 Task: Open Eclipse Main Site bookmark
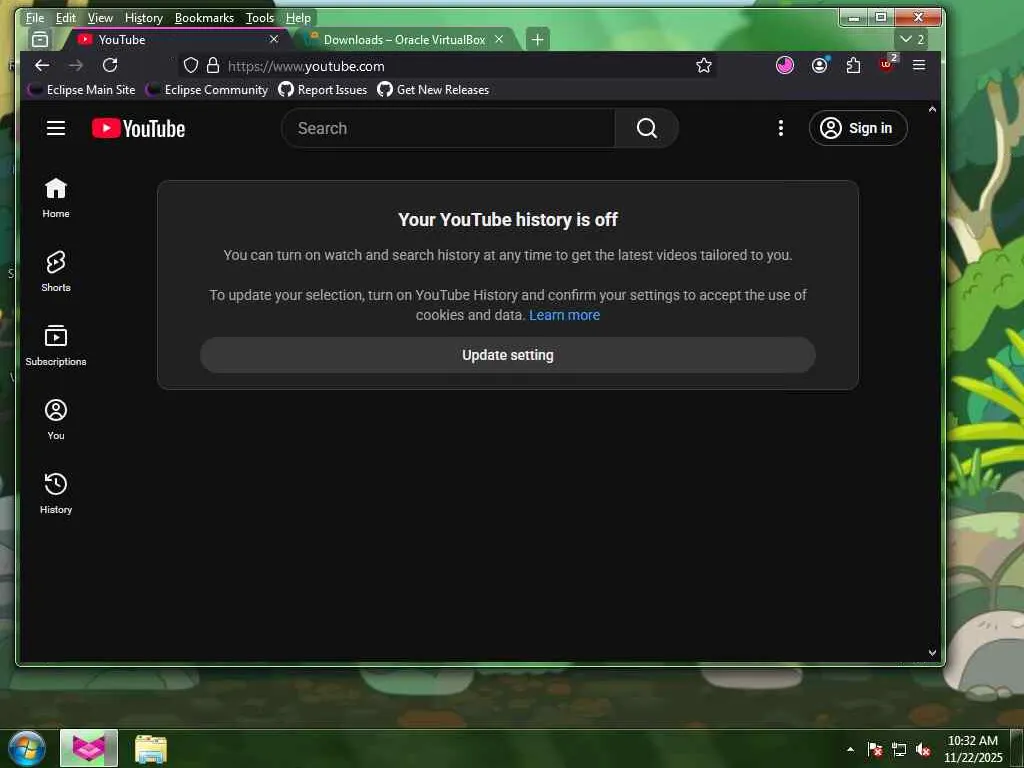pyautogui.click(x=82, y=89)
